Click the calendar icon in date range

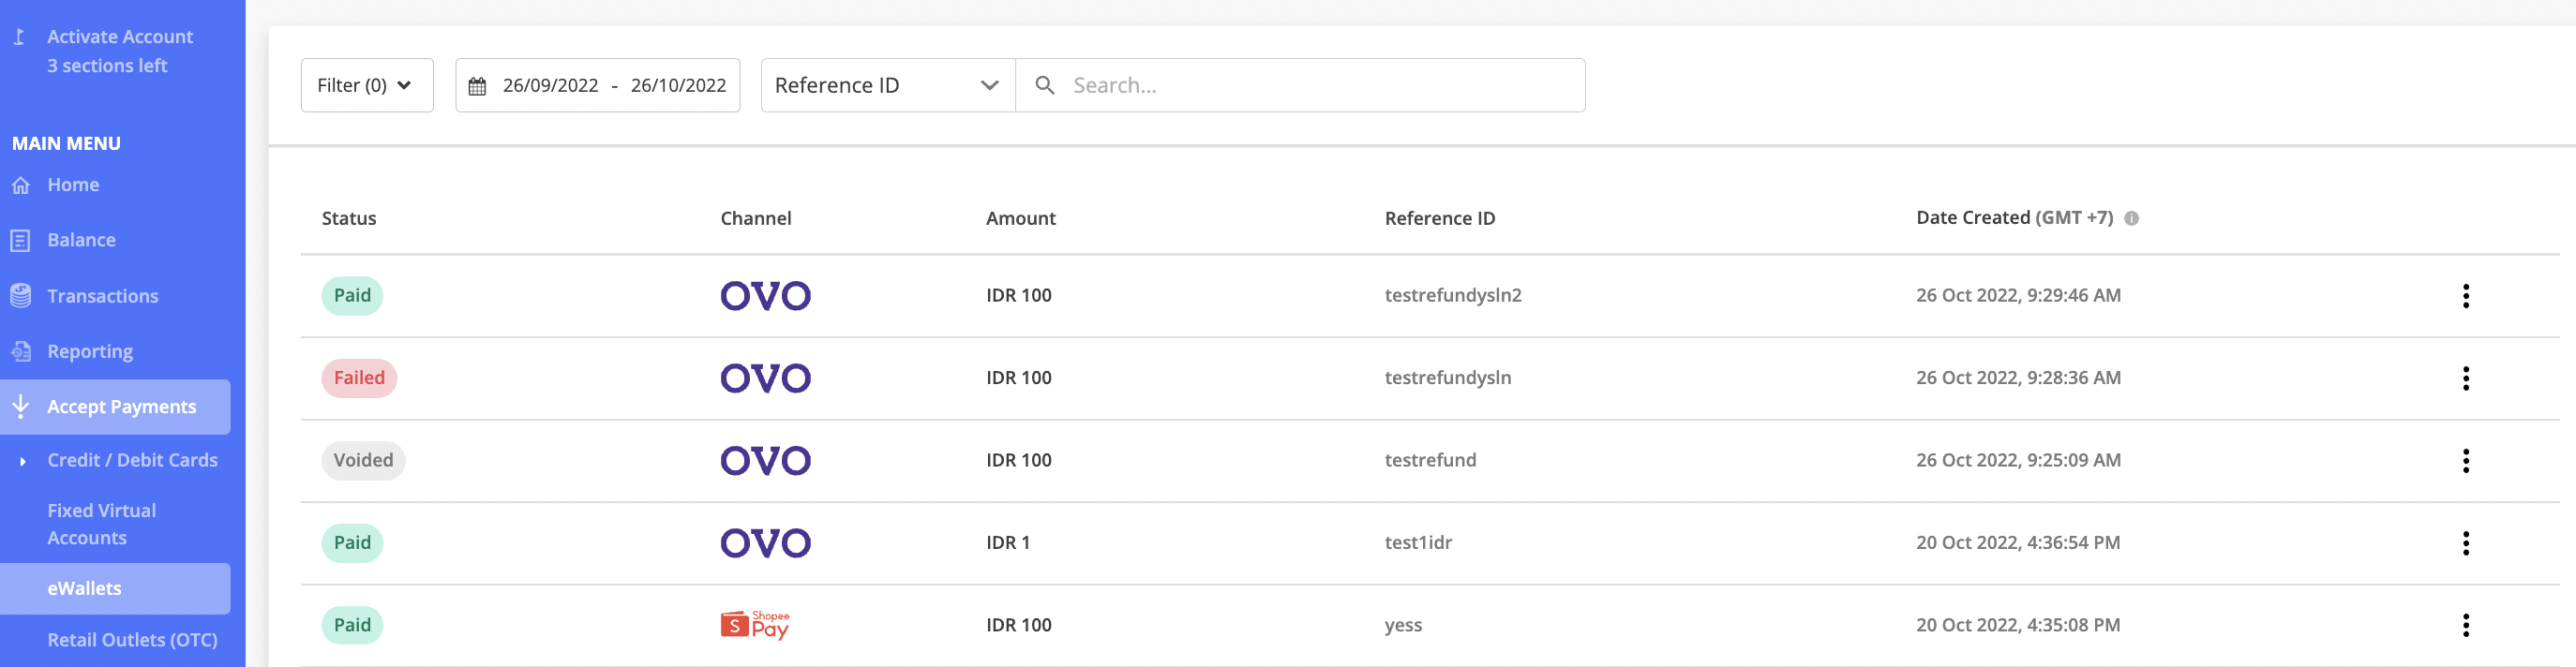pyautogui.click(x=477, y=86)
